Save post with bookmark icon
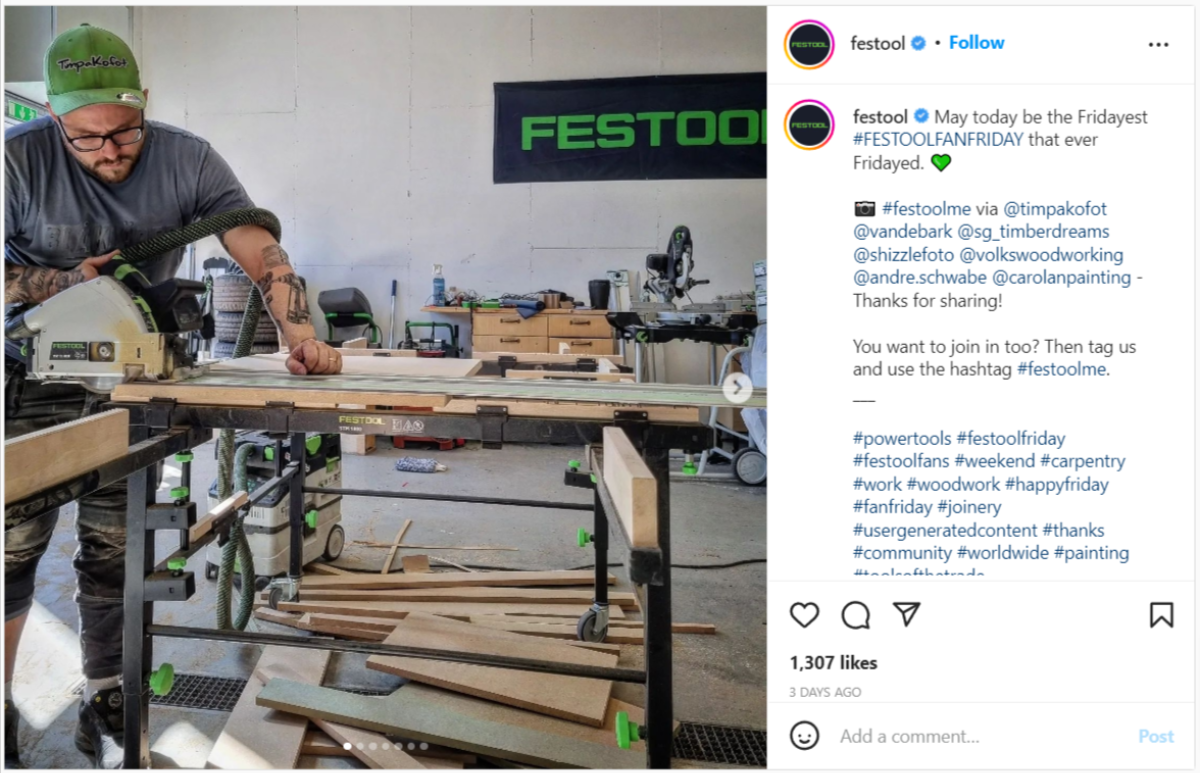 [x=1161, y=614]
